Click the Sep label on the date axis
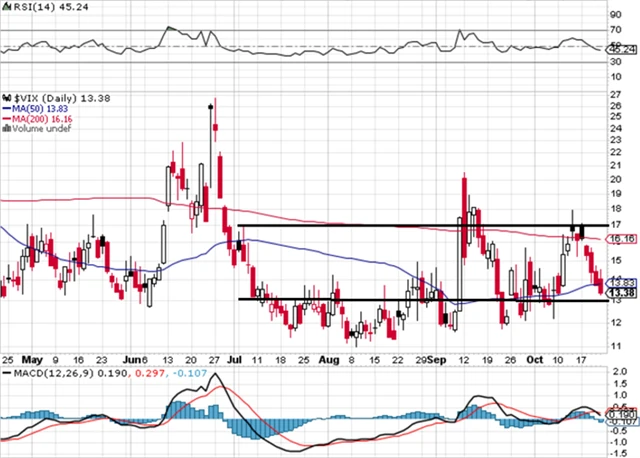The height and width of the screenshot is (458, 640). (436, 358)
